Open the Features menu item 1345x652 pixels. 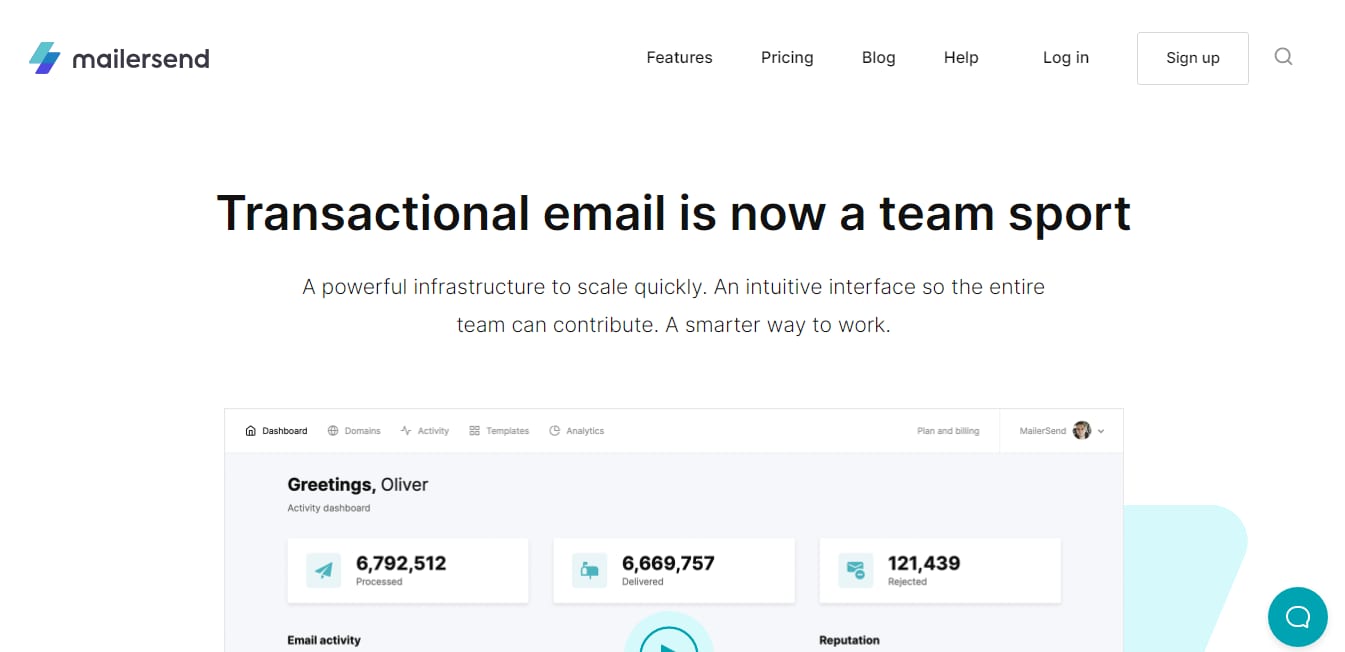coord(679,58)
